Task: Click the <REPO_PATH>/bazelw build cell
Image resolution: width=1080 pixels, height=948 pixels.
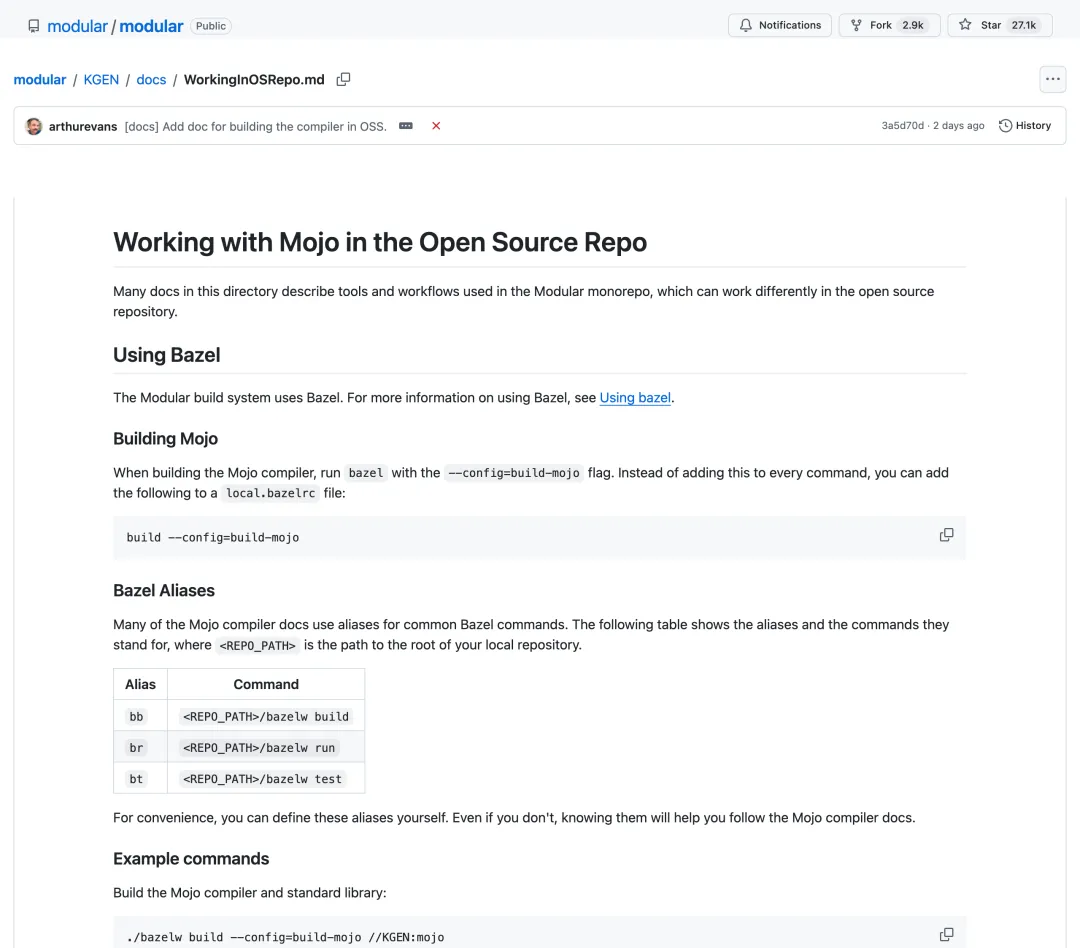Action: [x=266, y=717]
